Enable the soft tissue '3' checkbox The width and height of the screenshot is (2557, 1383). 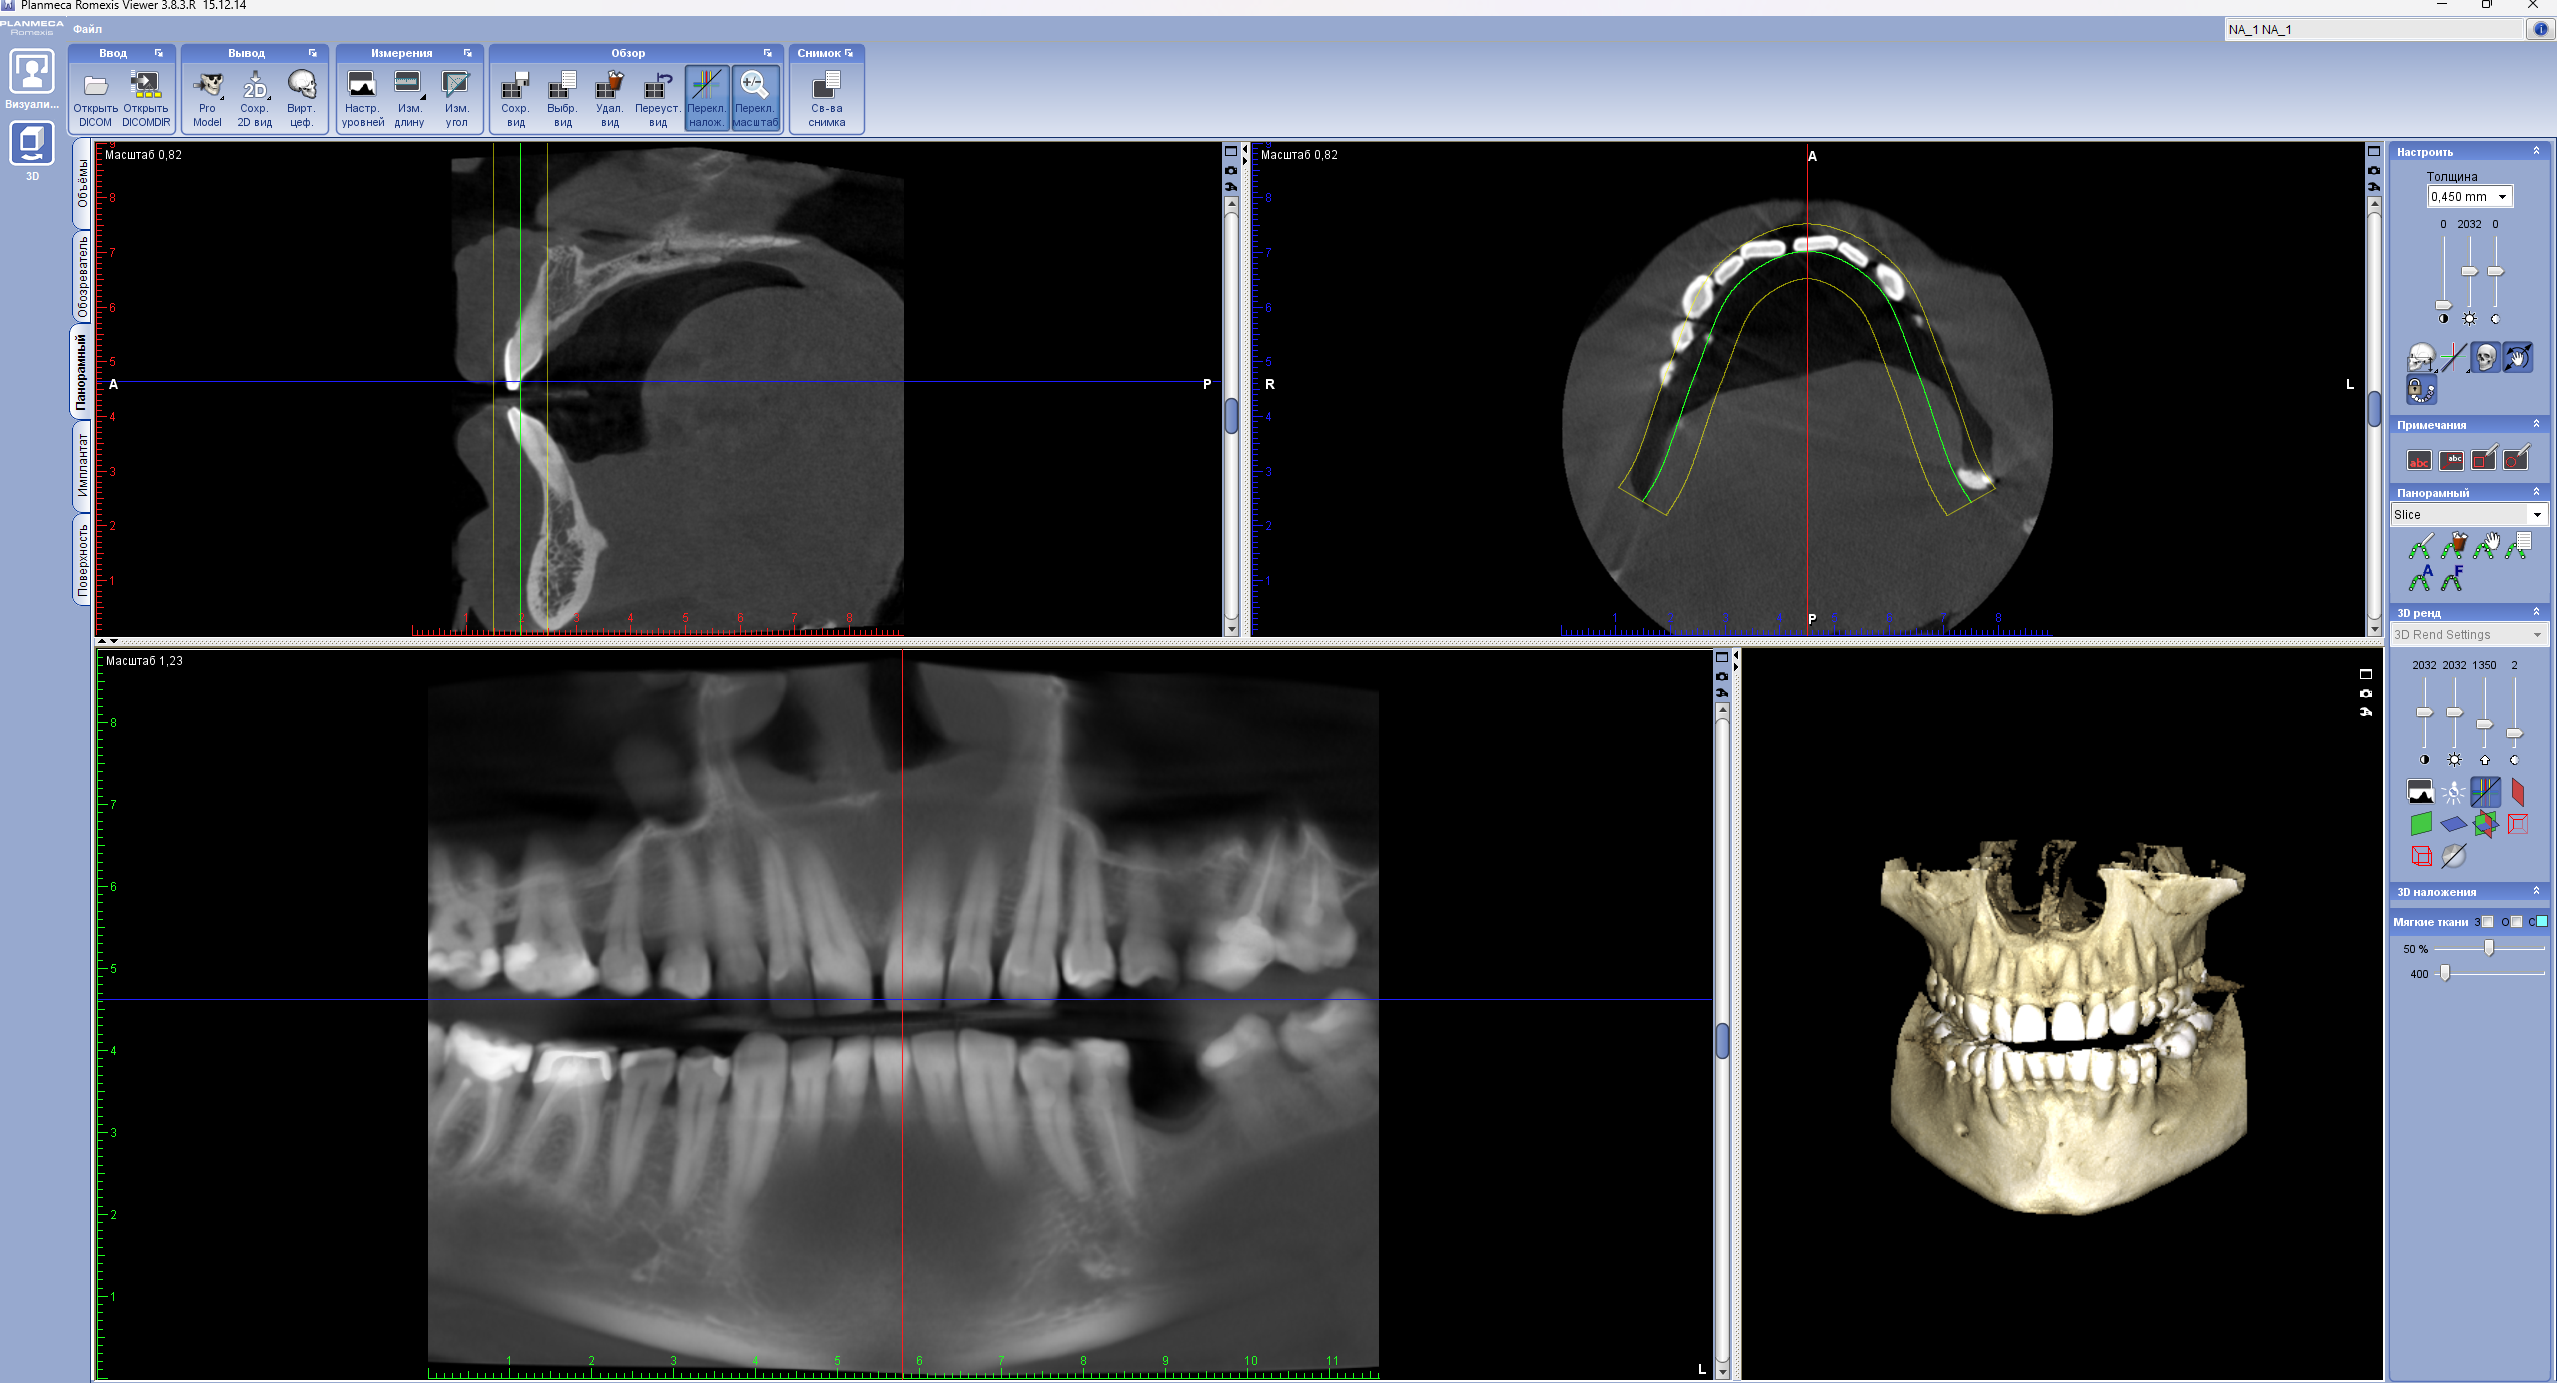2487,921
